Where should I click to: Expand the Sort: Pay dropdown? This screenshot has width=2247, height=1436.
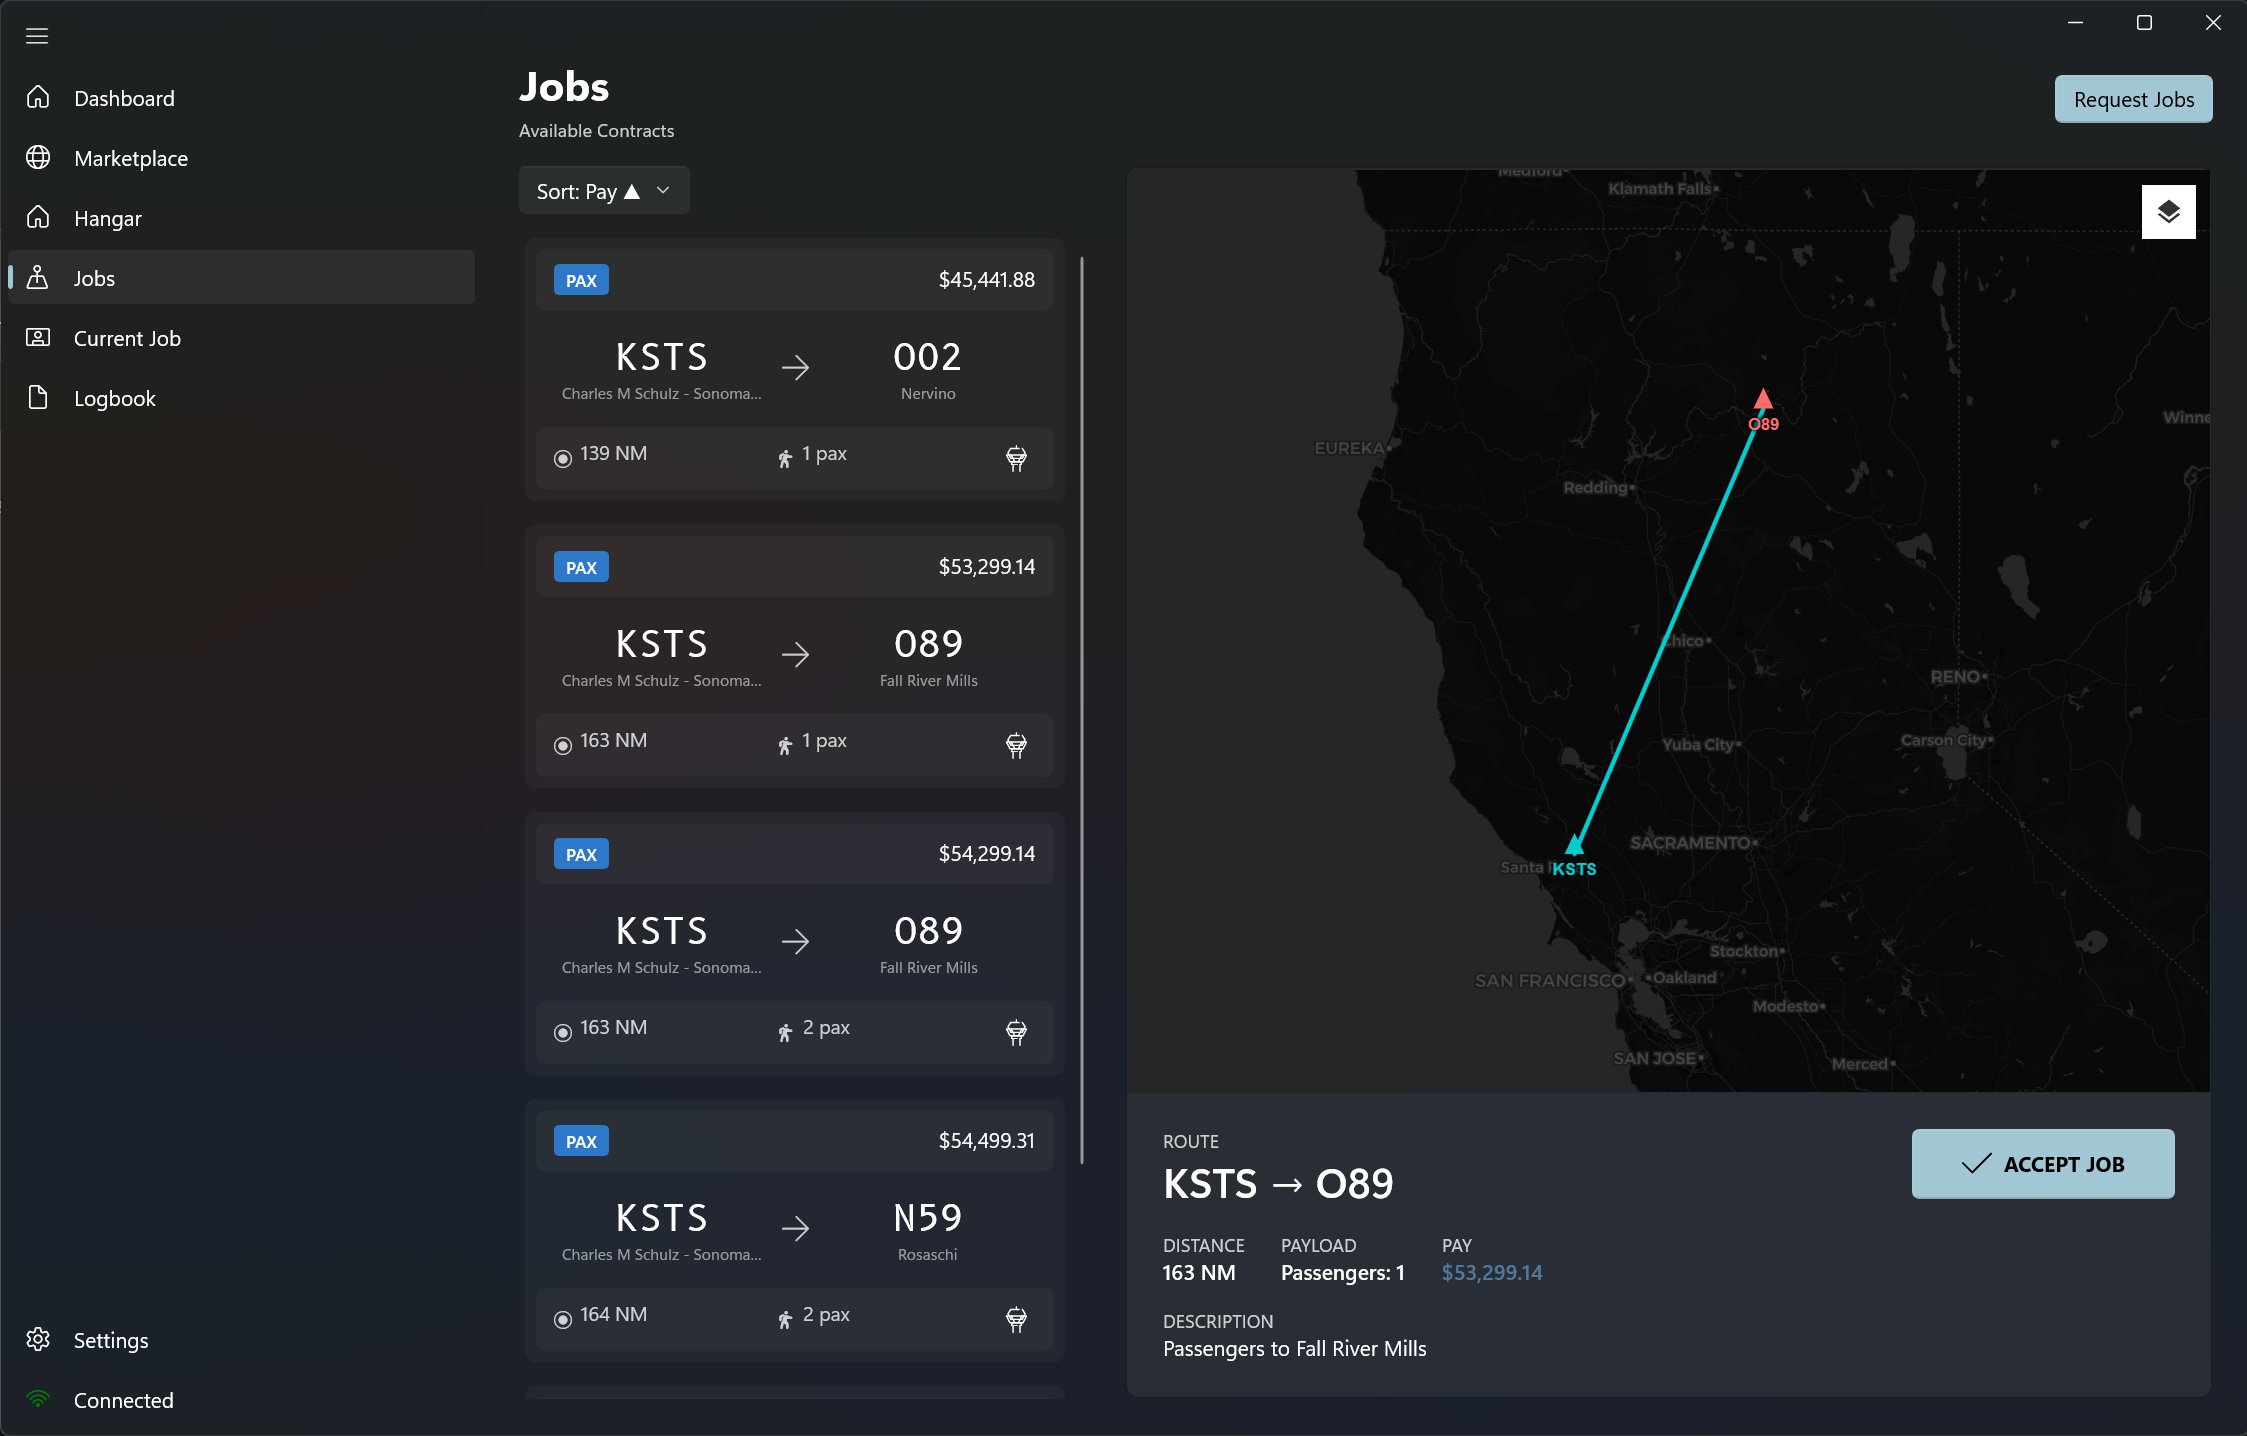point(604,191)
